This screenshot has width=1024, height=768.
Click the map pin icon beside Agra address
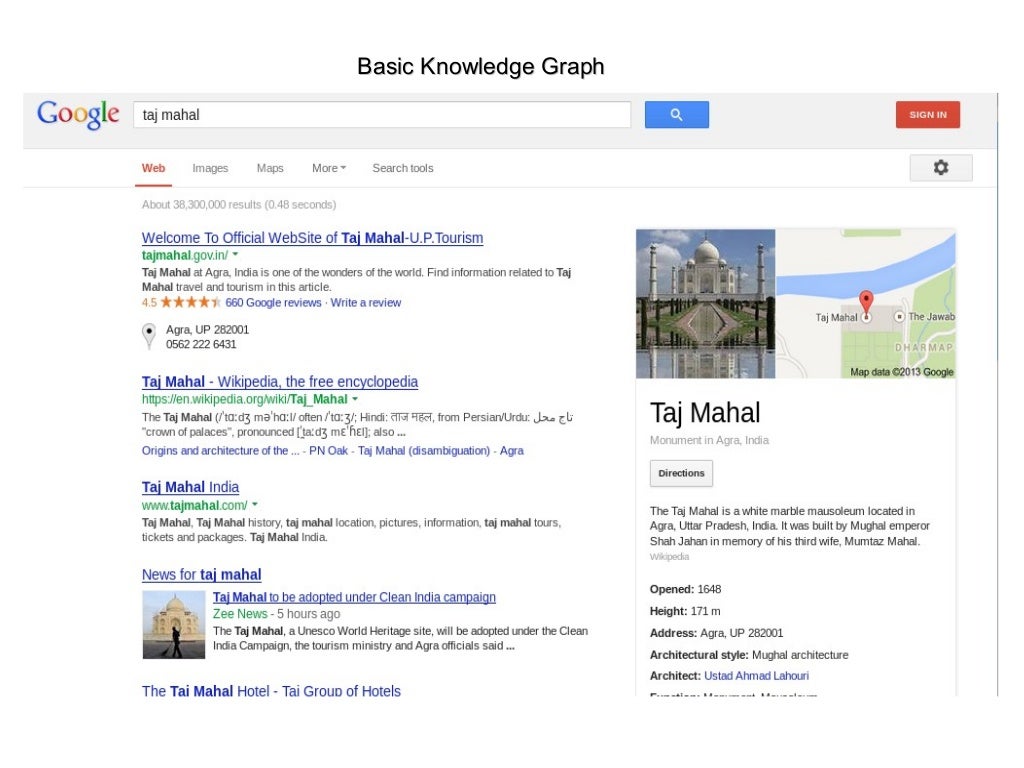click(150, 336)
